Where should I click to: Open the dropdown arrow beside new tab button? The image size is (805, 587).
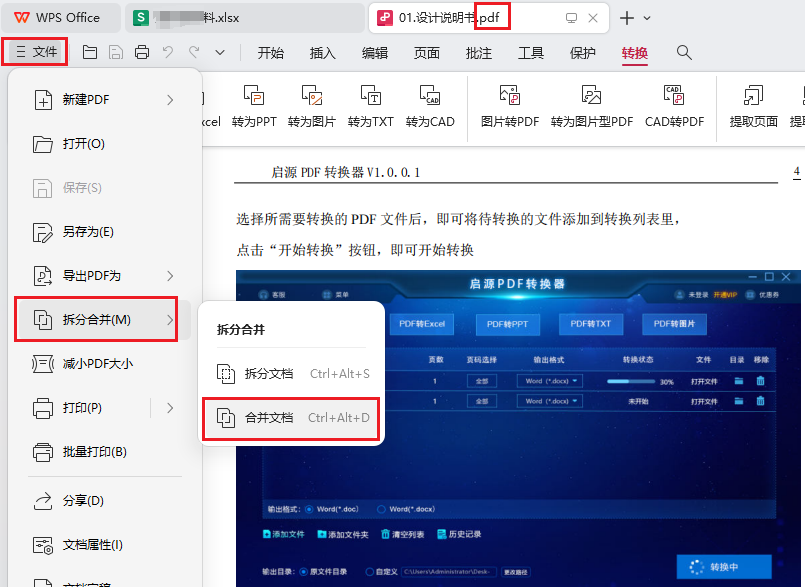[647, 18]
